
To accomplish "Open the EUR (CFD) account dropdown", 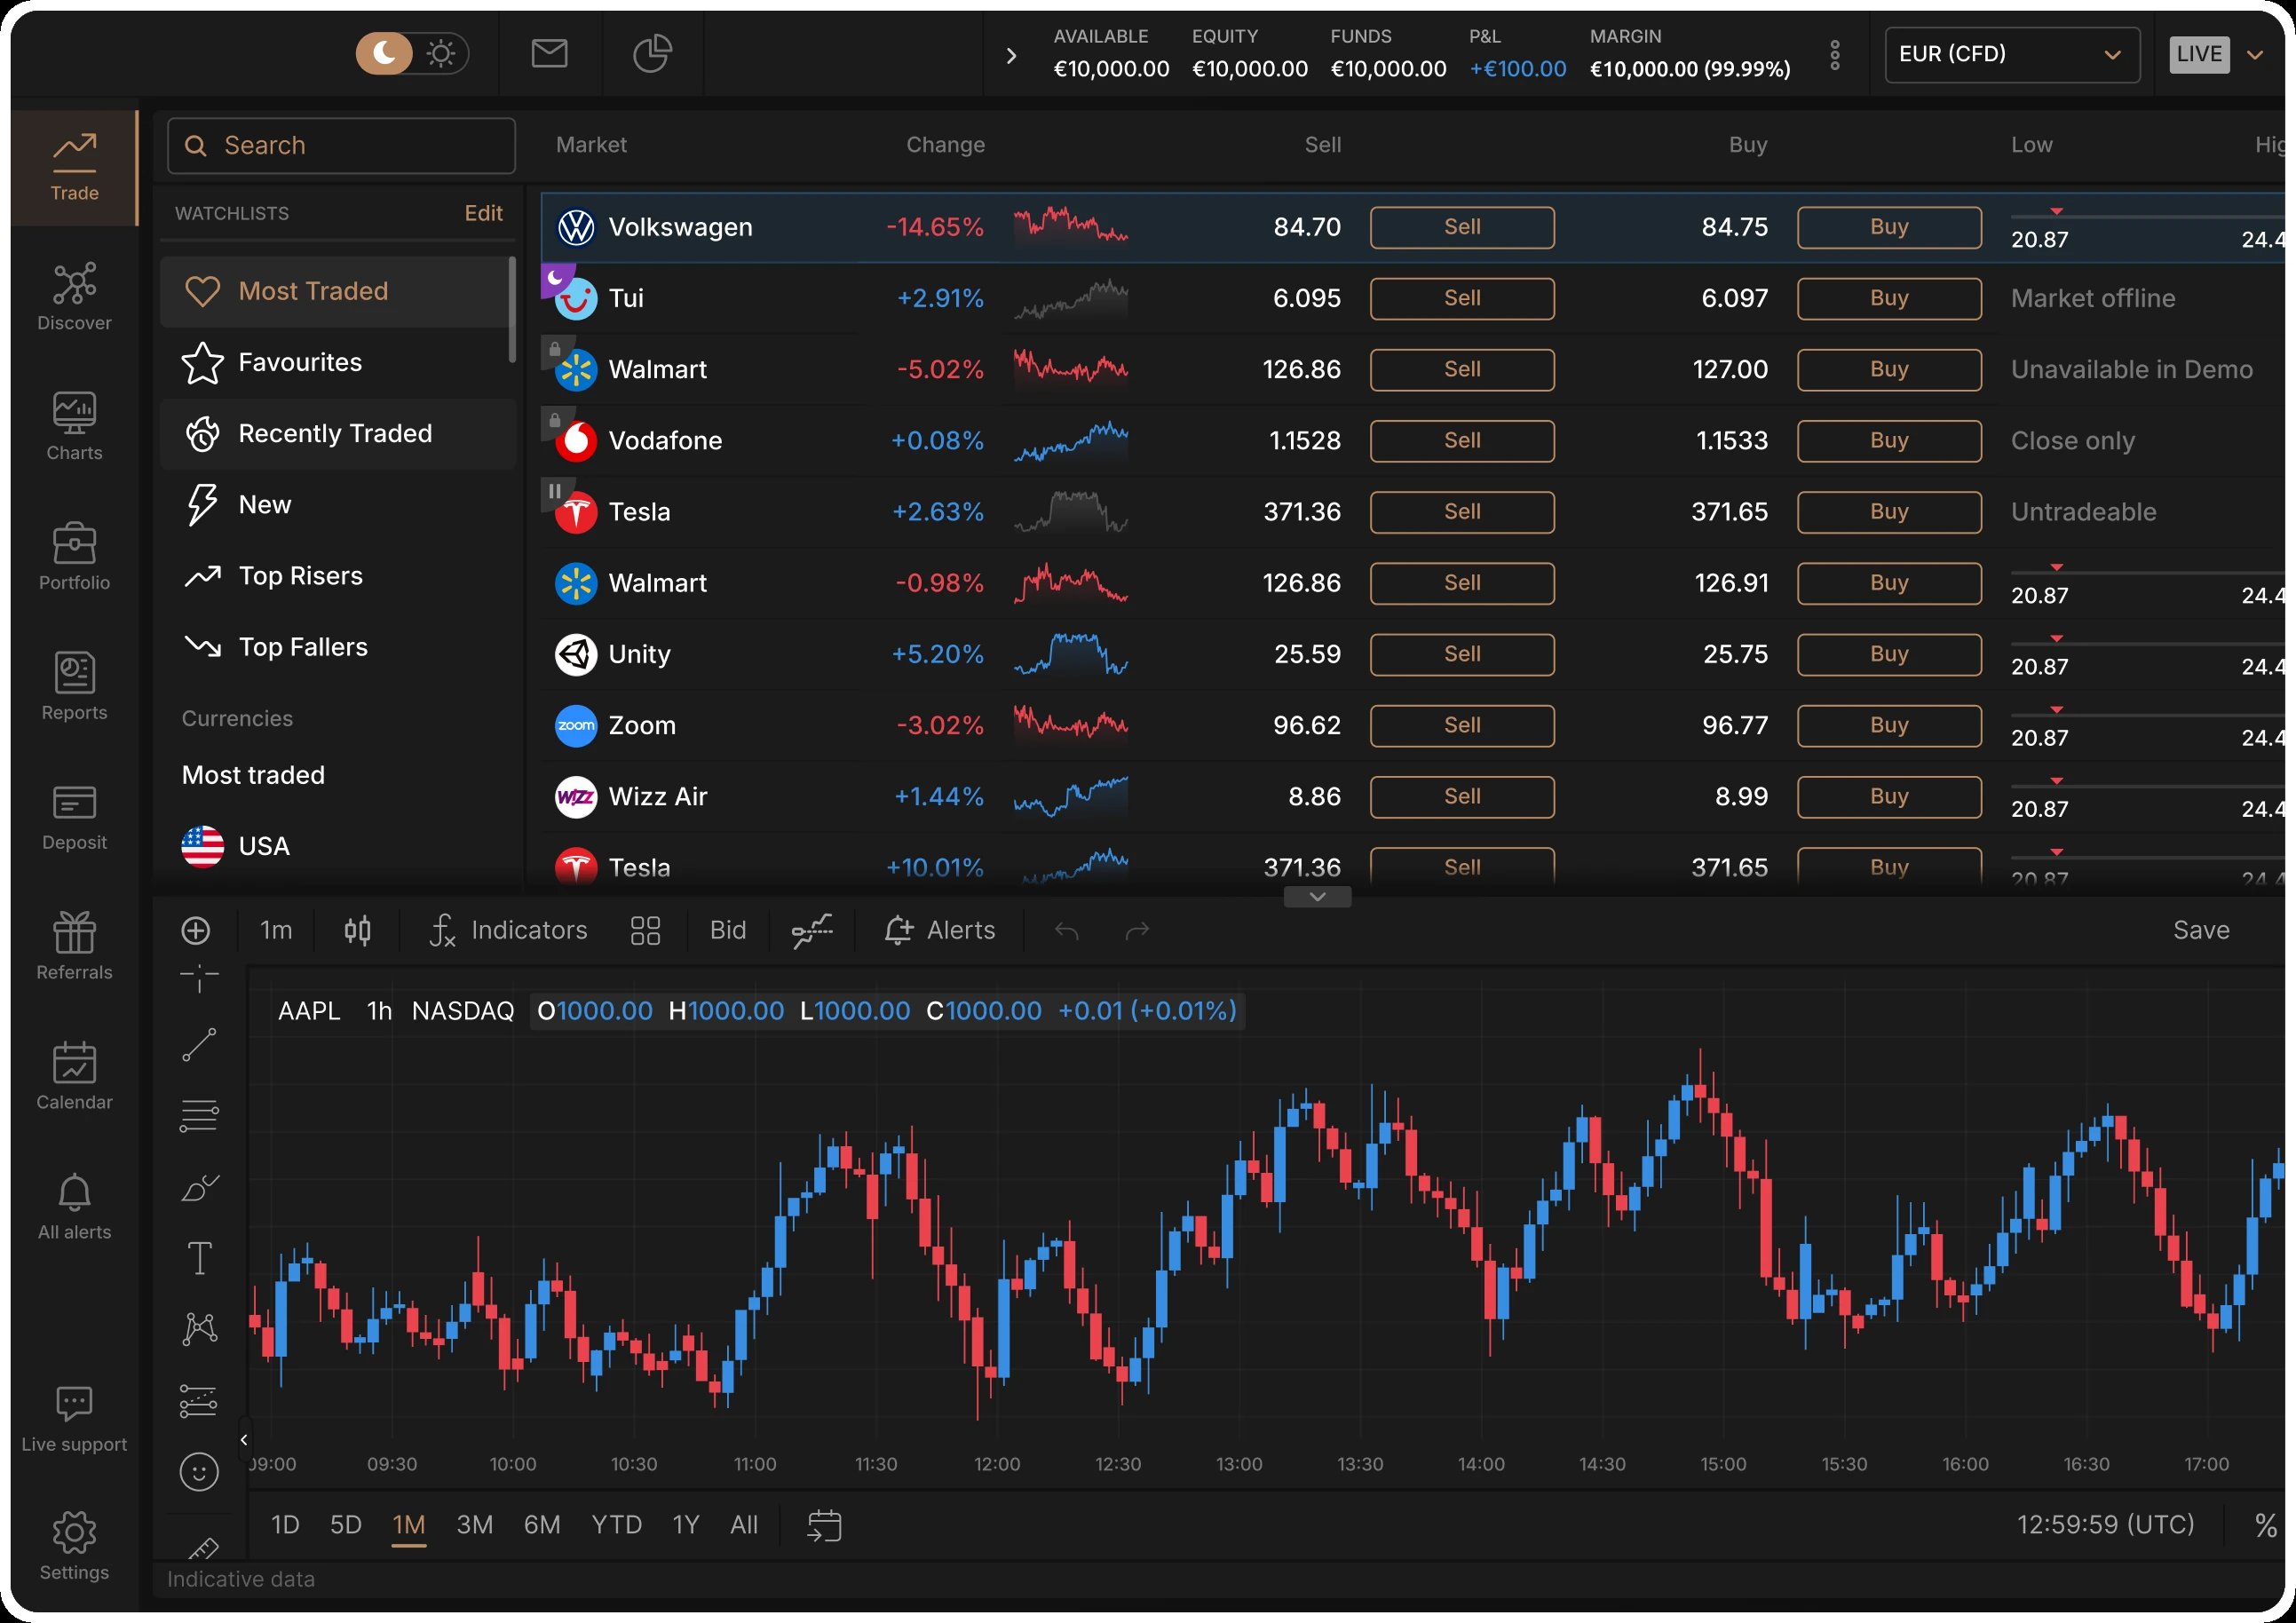I will pyautogui.click(x=2012, y=54).
